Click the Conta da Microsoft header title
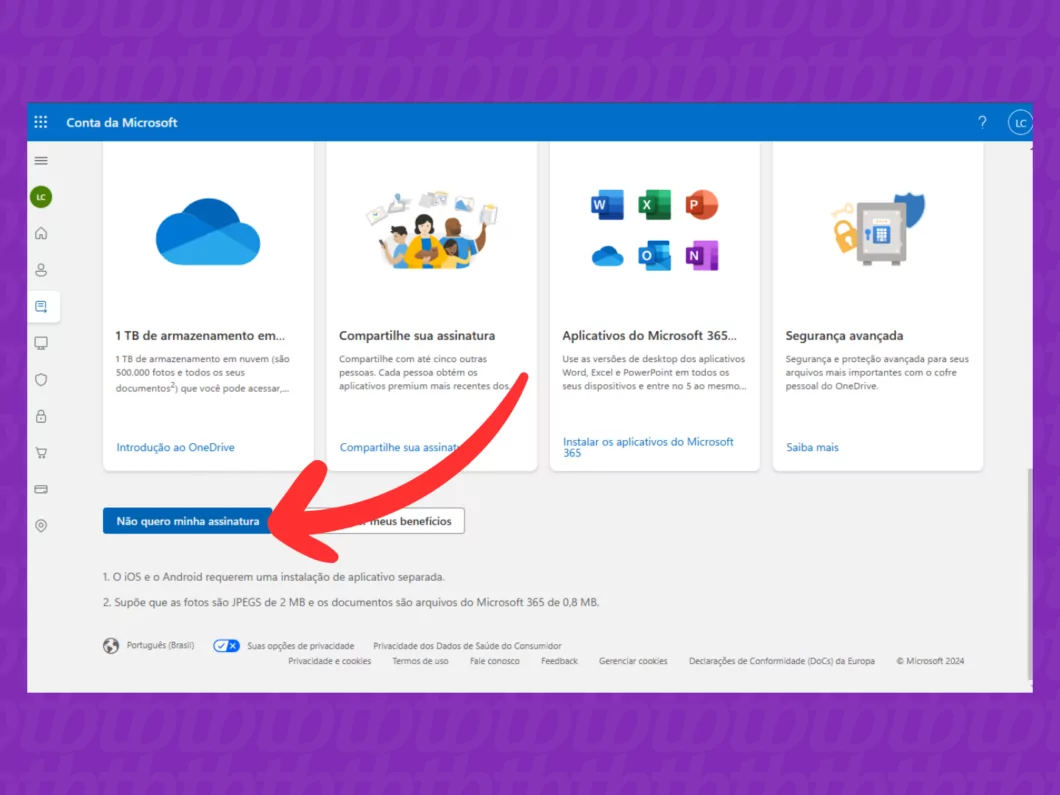Screen dimensions: 1060x795 tap(122, 122)
